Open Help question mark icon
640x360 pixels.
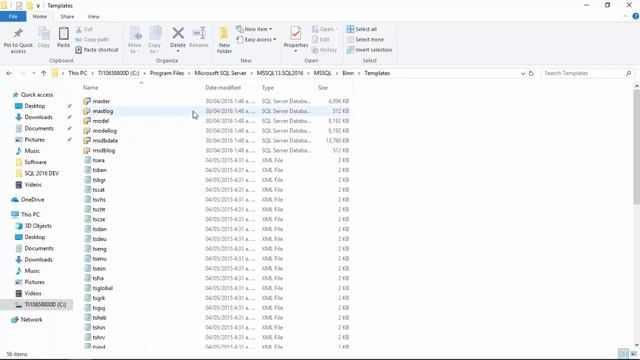pyautogui.click(x=636, y=16)
